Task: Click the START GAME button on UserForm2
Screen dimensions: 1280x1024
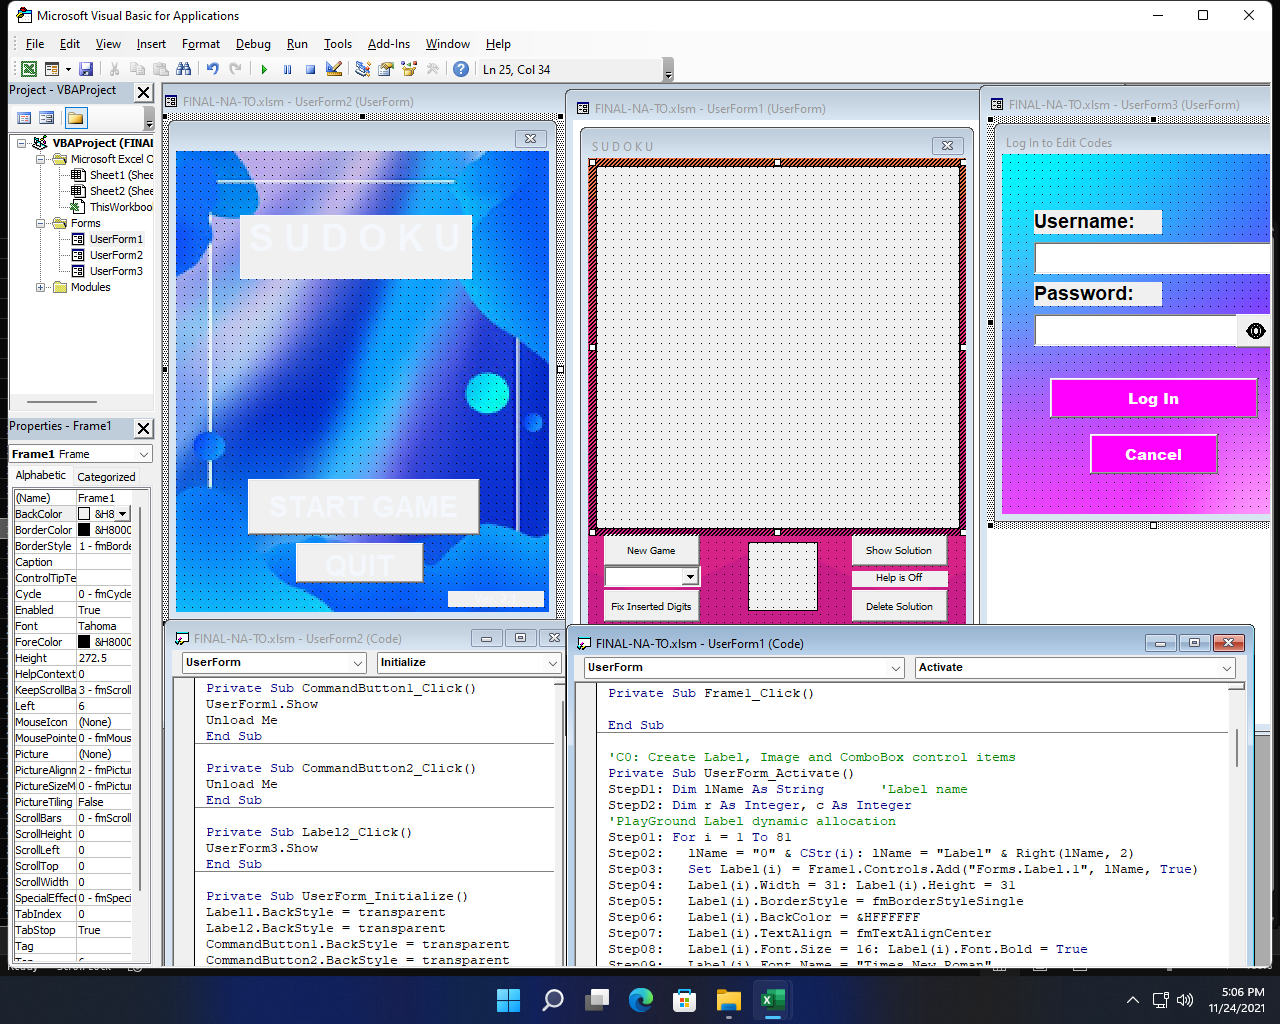Action: point(363,506)
